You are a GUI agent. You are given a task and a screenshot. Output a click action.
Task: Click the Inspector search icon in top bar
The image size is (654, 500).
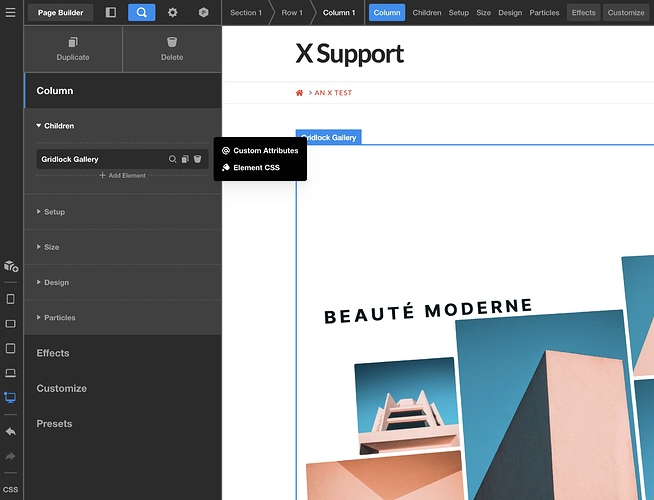(x=141, y=12)
